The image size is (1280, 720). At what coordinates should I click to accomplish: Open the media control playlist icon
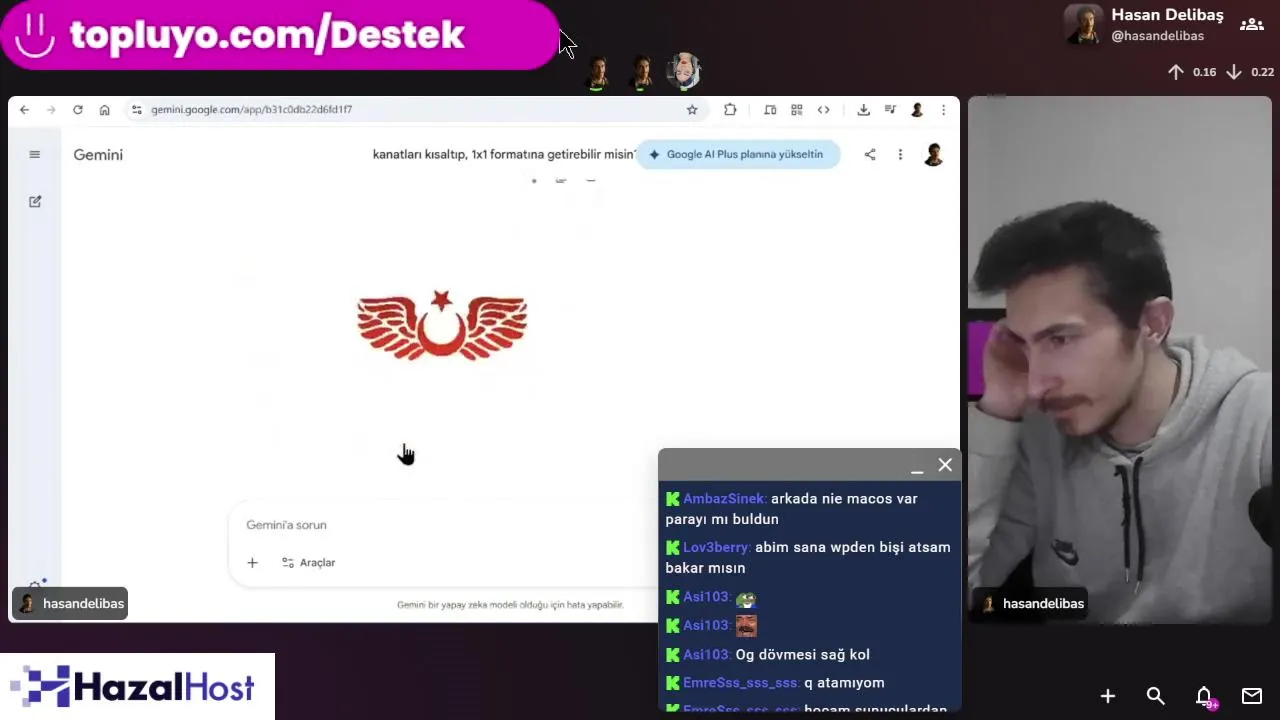(x=890, y=110)
